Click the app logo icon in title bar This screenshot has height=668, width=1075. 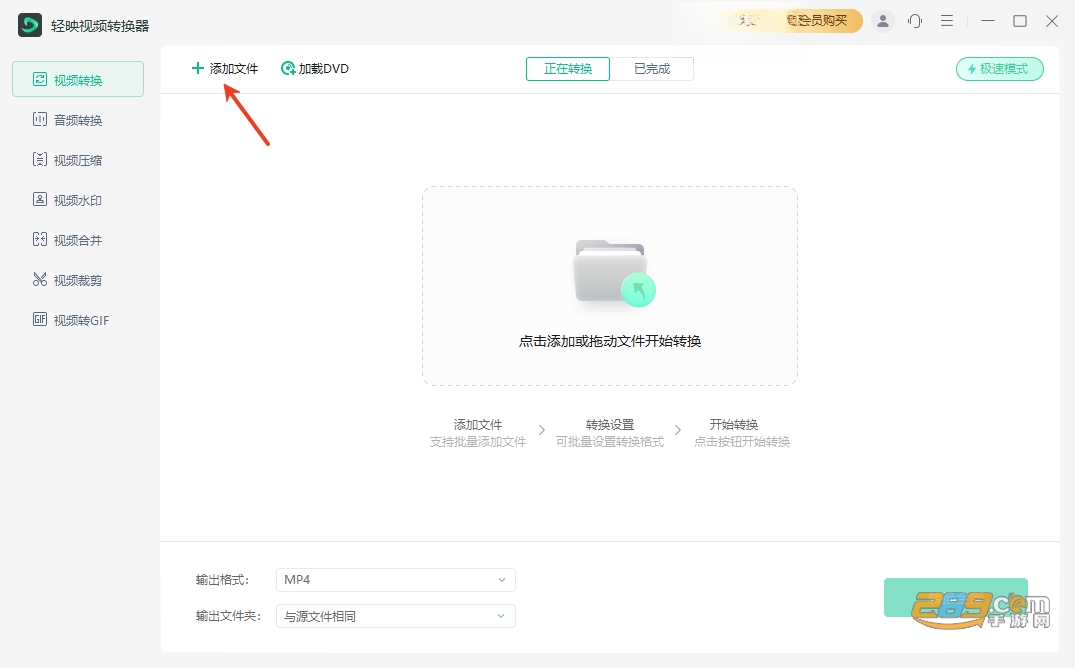(x=29, y=25)
